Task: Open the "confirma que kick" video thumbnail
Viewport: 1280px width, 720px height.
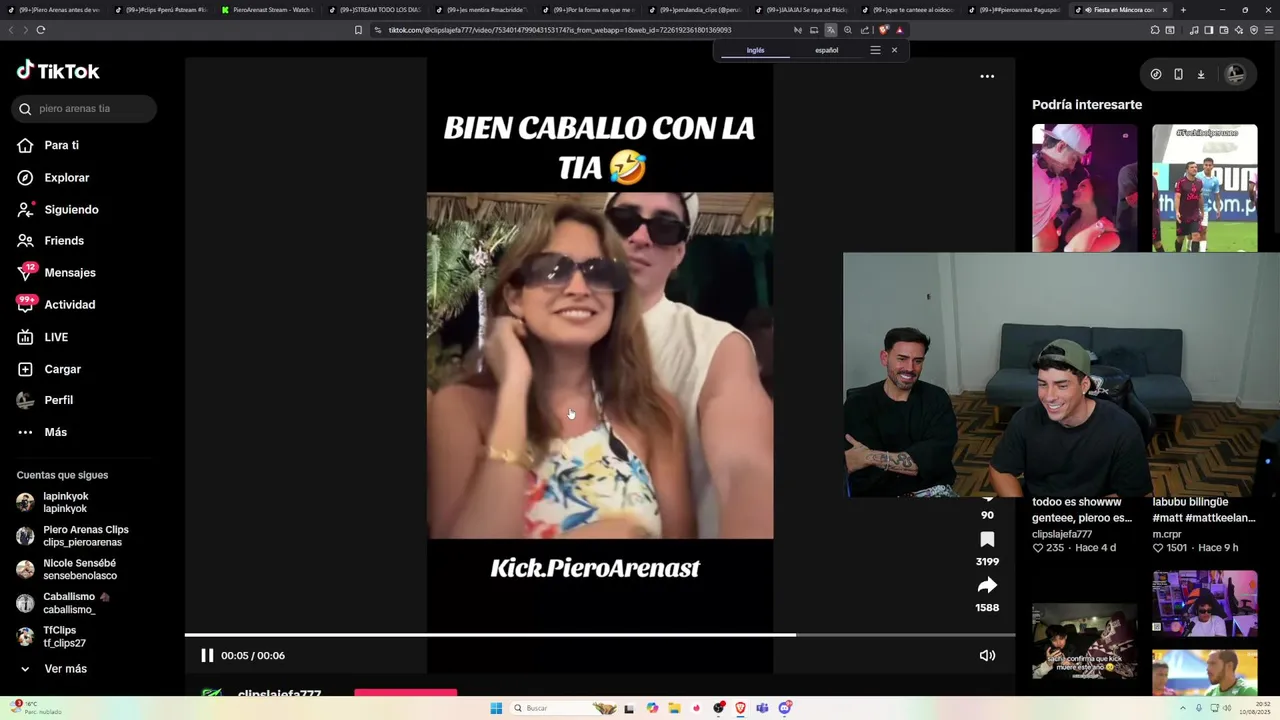Action: 1084,640
